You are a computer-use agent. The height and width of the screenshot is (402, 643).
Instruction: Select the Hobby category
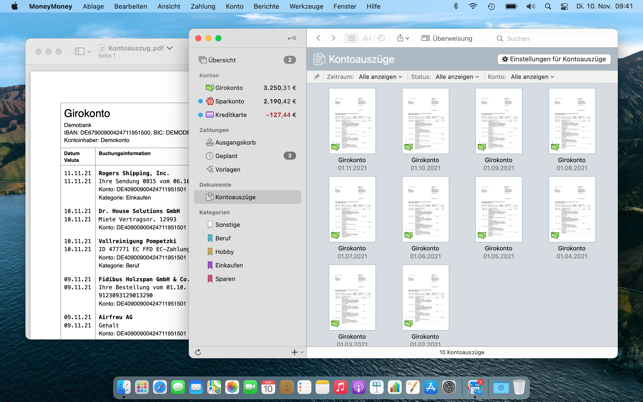coord(247,252)
